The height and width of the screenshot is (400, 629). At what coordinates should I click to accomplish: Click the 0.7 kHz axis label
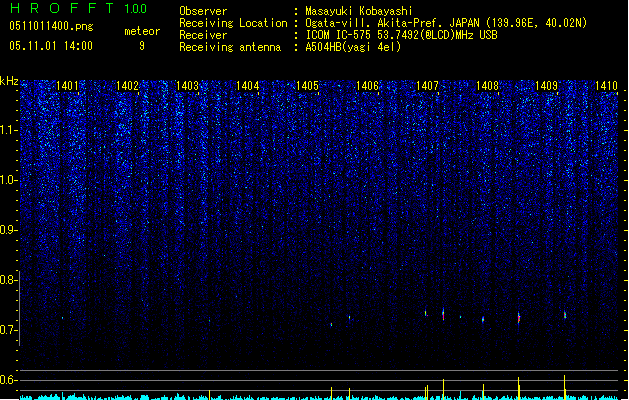(x=9, y=330)
